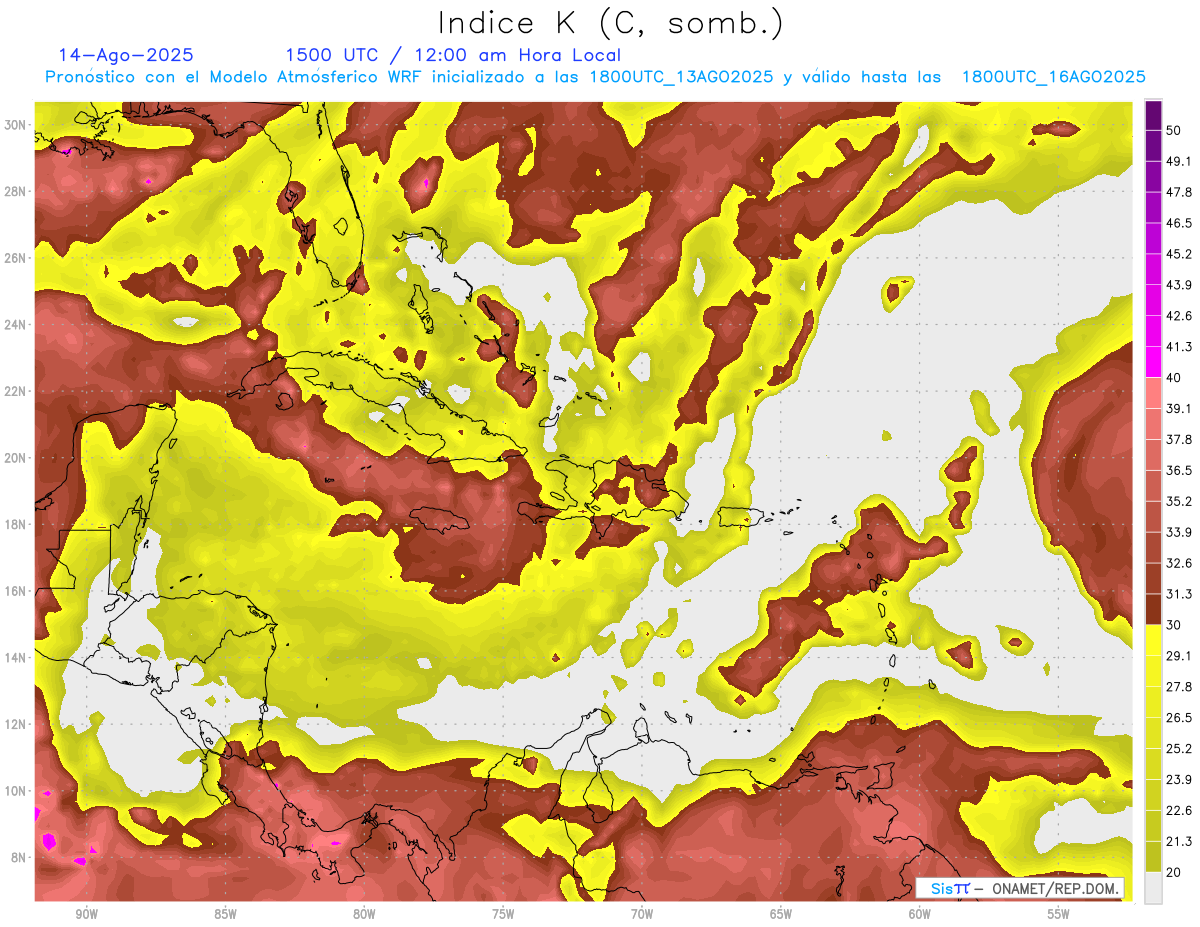
Task: Click the 60W longitude axis label
Action: click(920, 914)
